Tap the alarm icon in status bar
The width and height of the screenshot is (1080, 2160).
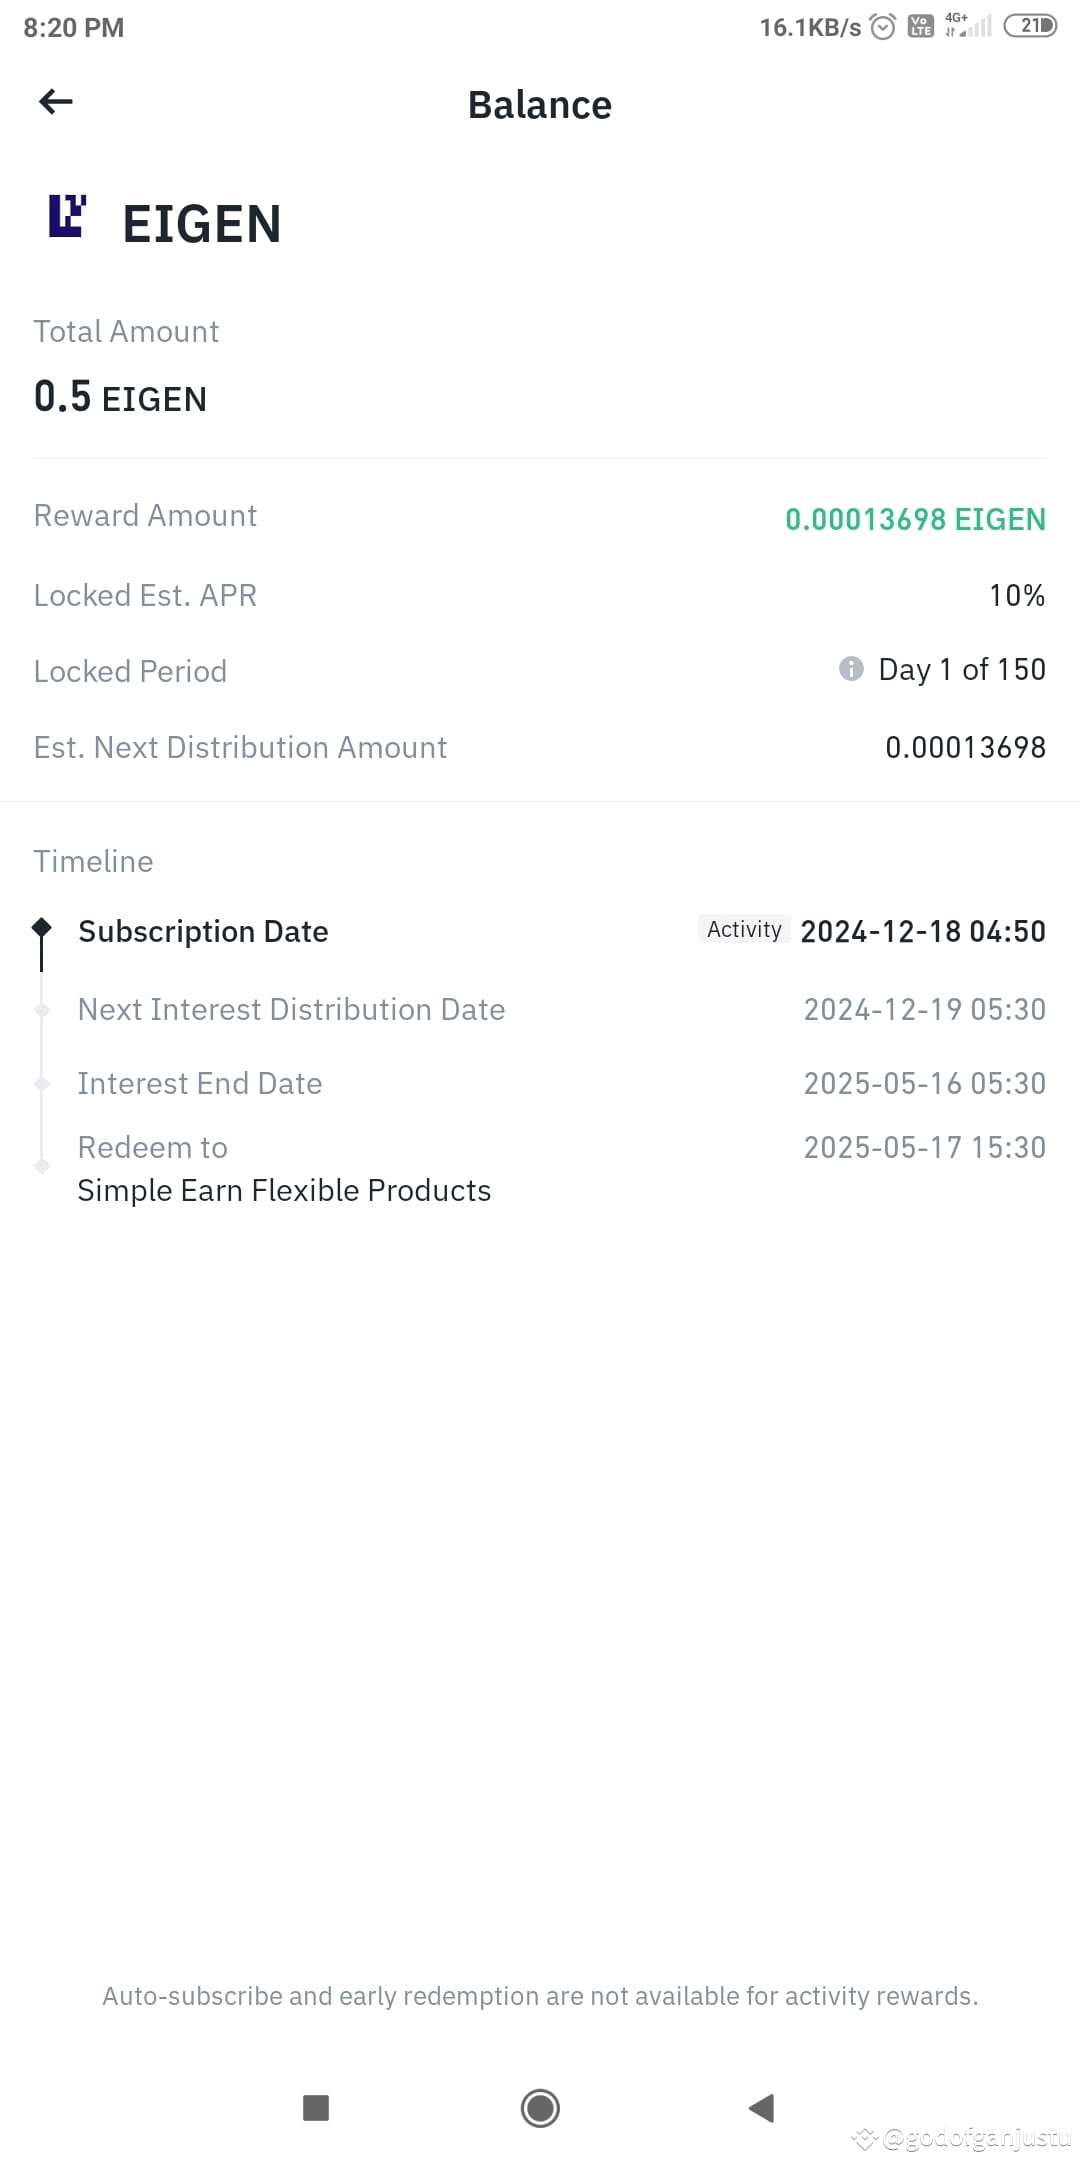pyautogui.click(x=883, y=27)
